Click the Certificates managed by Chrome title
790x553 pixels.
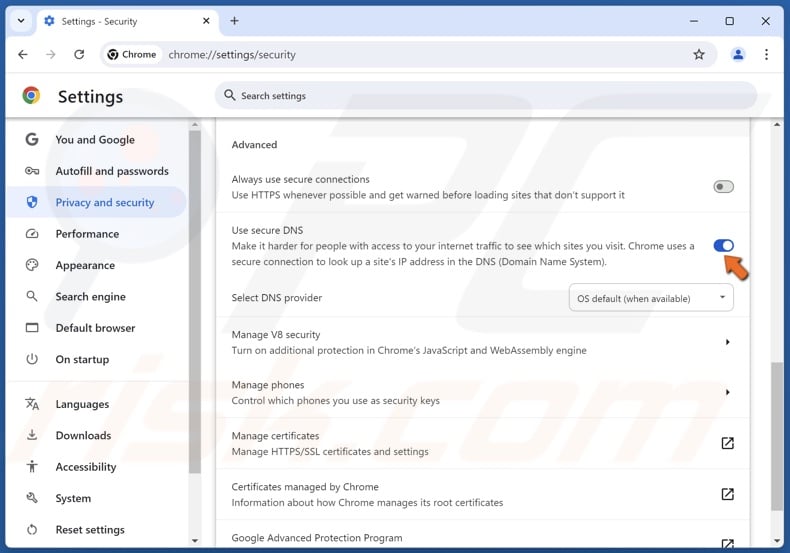point(305,487)
